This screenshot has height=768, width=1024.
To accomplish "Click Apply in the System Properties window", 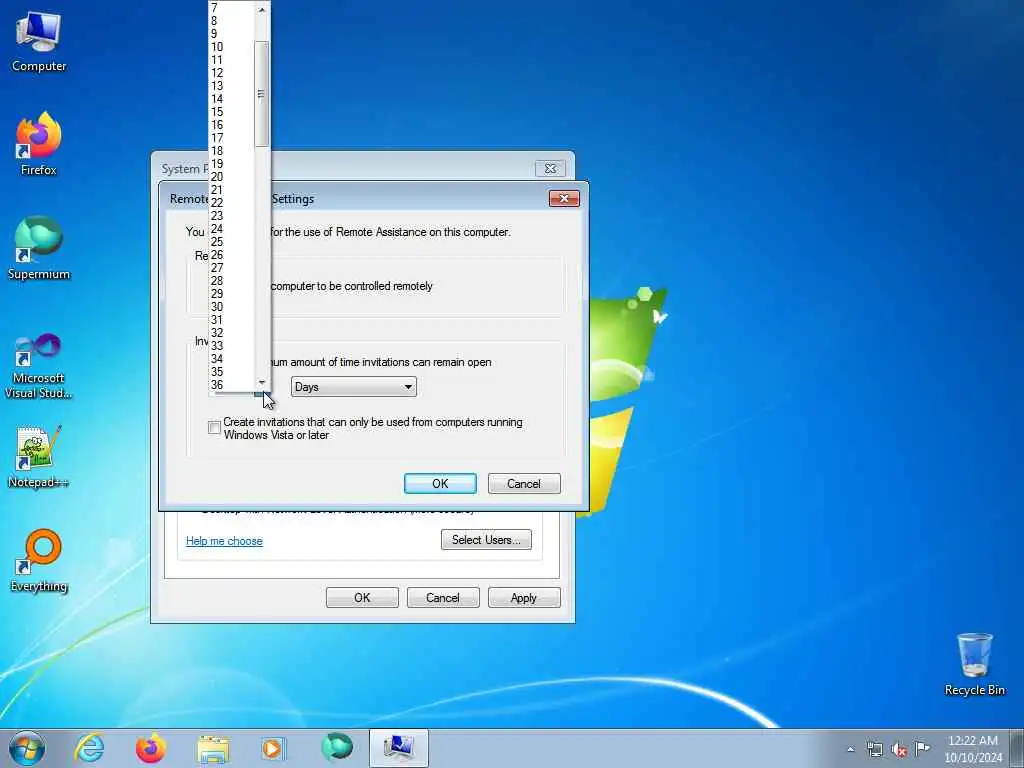I will click(x=524, y=598).
